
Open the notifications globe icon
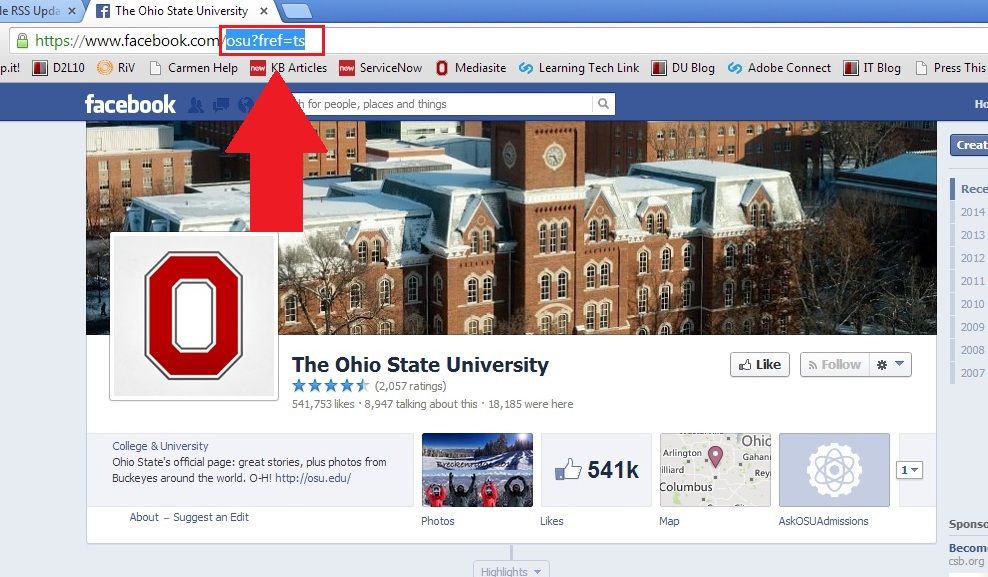coord(244,104)
